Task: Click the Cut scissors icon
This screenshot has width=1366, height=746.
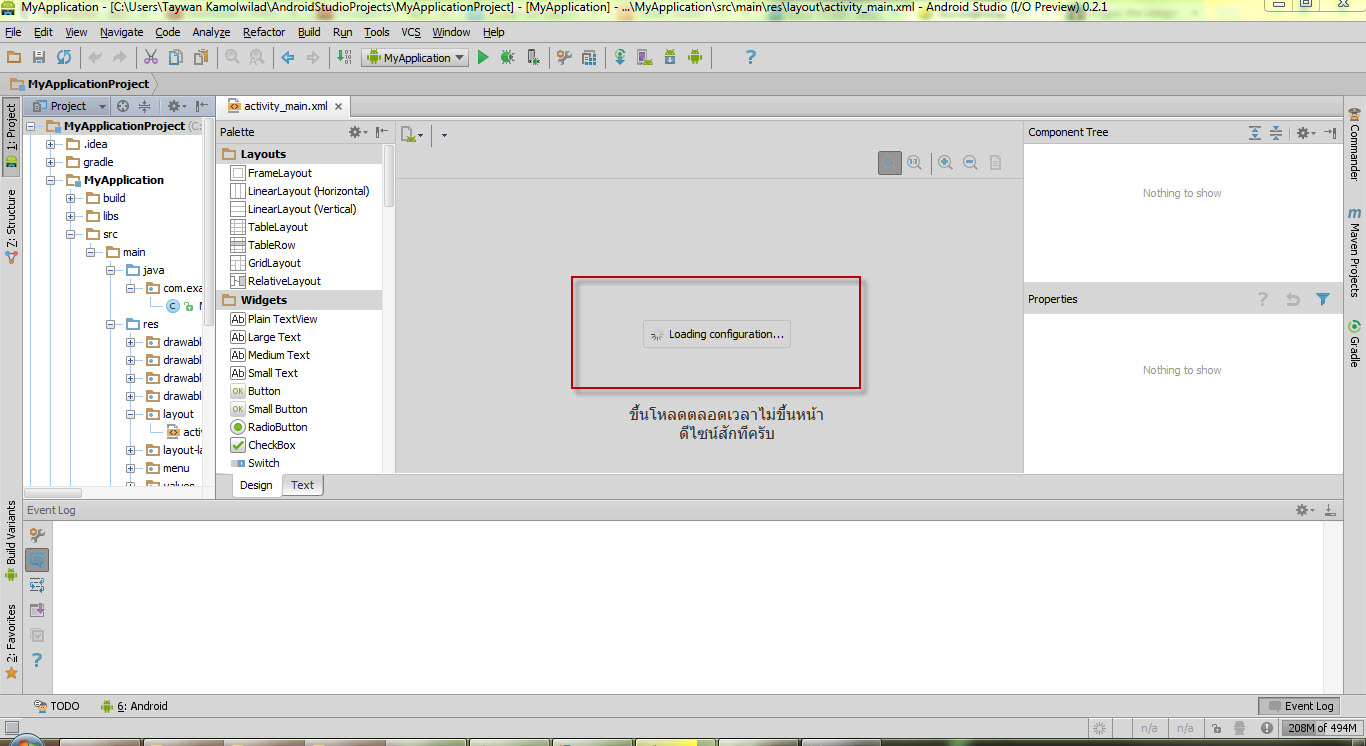Action: pyautogui.click(x=151, y=58)
